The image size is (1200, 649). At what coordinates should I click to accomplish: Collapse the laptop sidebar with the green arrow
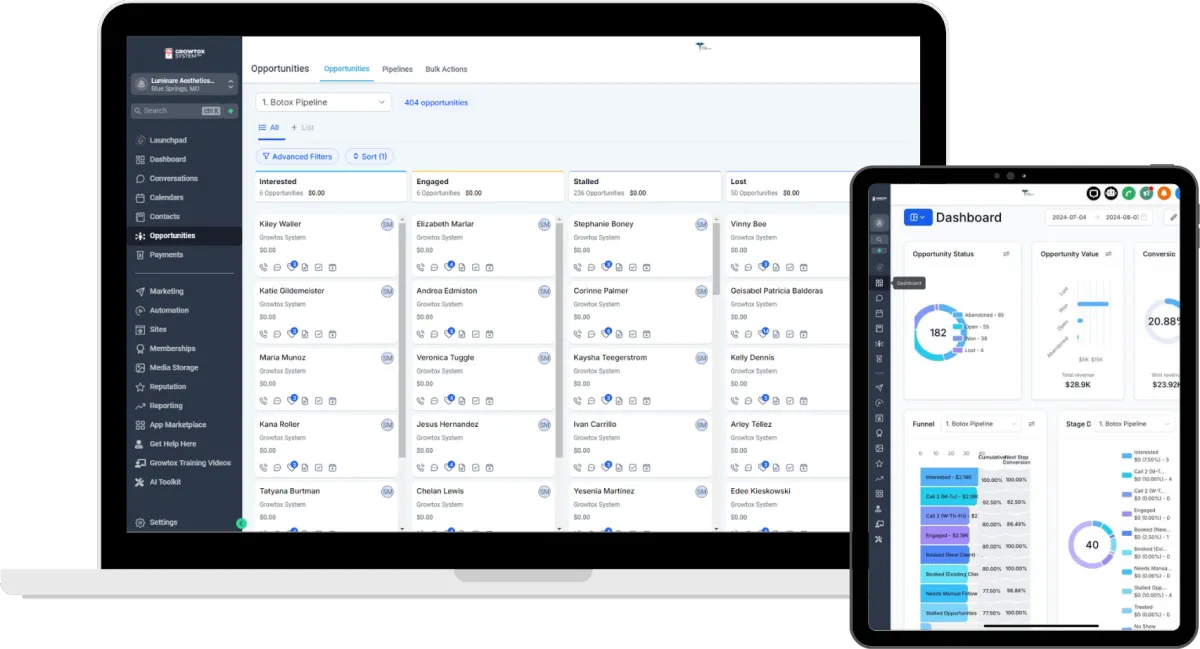click(x=241, y=523)
